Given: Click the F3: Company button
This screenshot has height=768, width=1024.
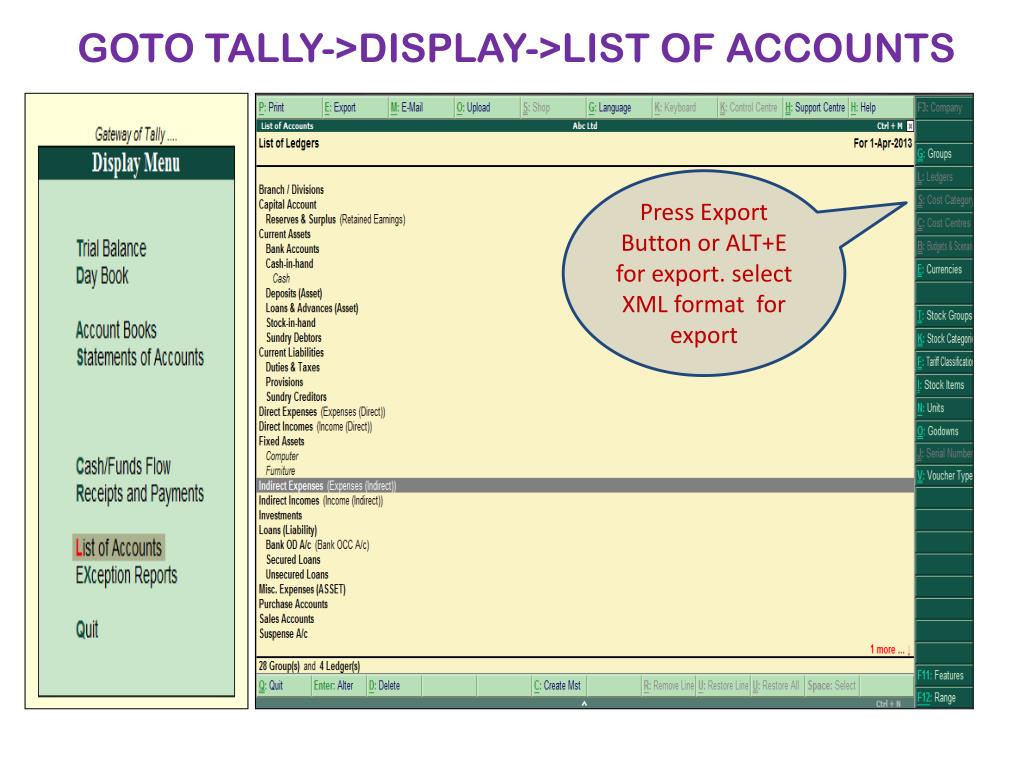Looking at the screenshot, I should [944, 108].
